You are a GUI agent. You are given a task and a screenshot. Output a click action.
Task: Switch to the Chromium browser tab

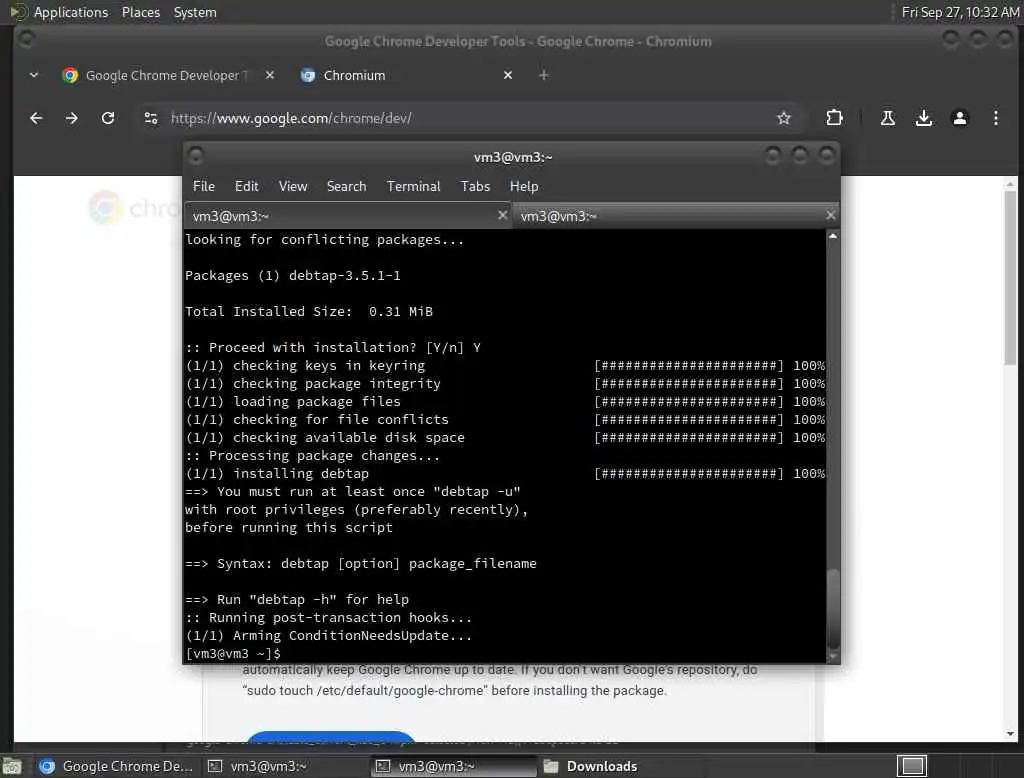[405, 75]
